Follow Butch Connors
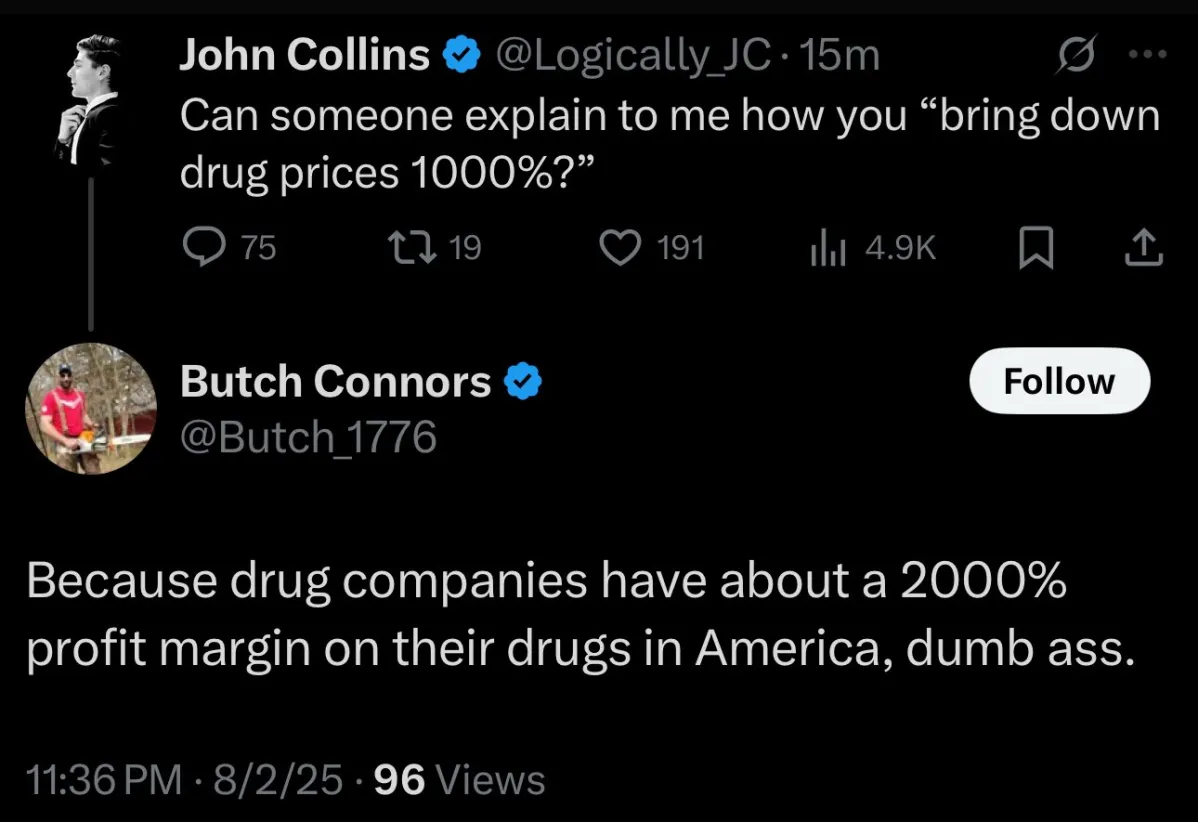This screenshot has height=822, width=1198. [x=1060, y=380]
